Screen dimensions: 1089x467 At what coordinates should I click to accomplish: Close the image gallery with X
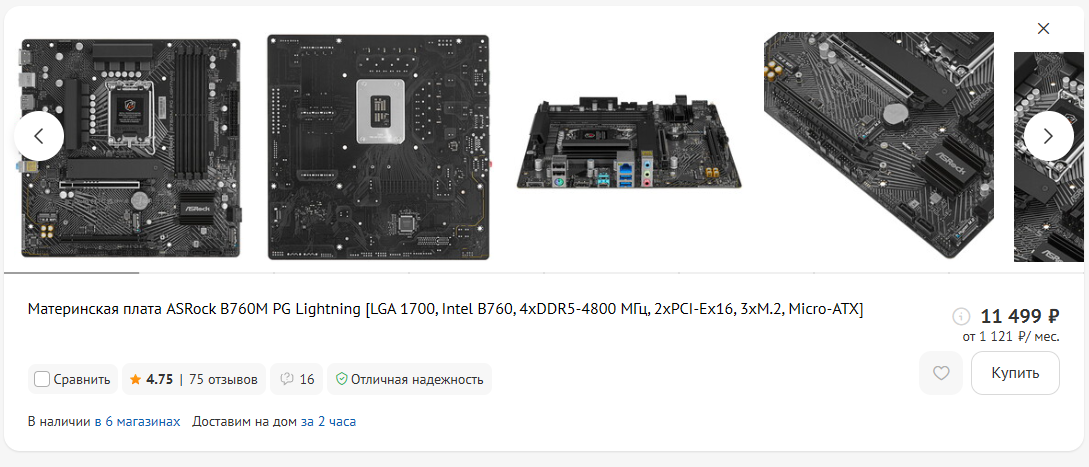(1043, 28)
